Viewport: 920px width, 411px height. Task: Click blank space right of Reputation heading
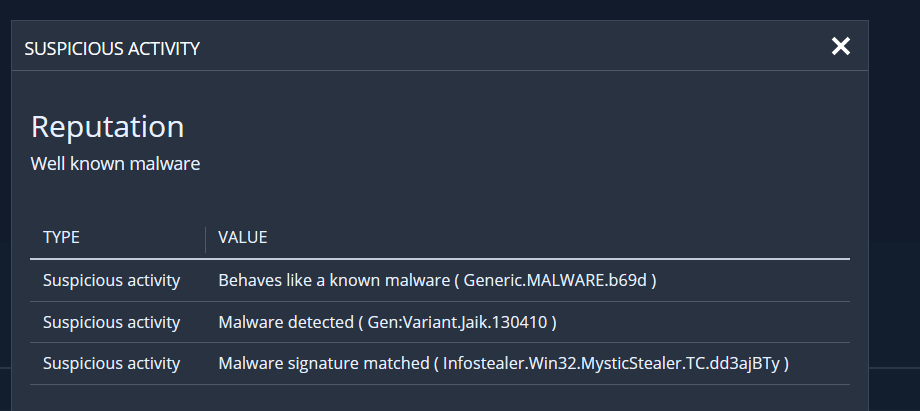coord(500,126)
